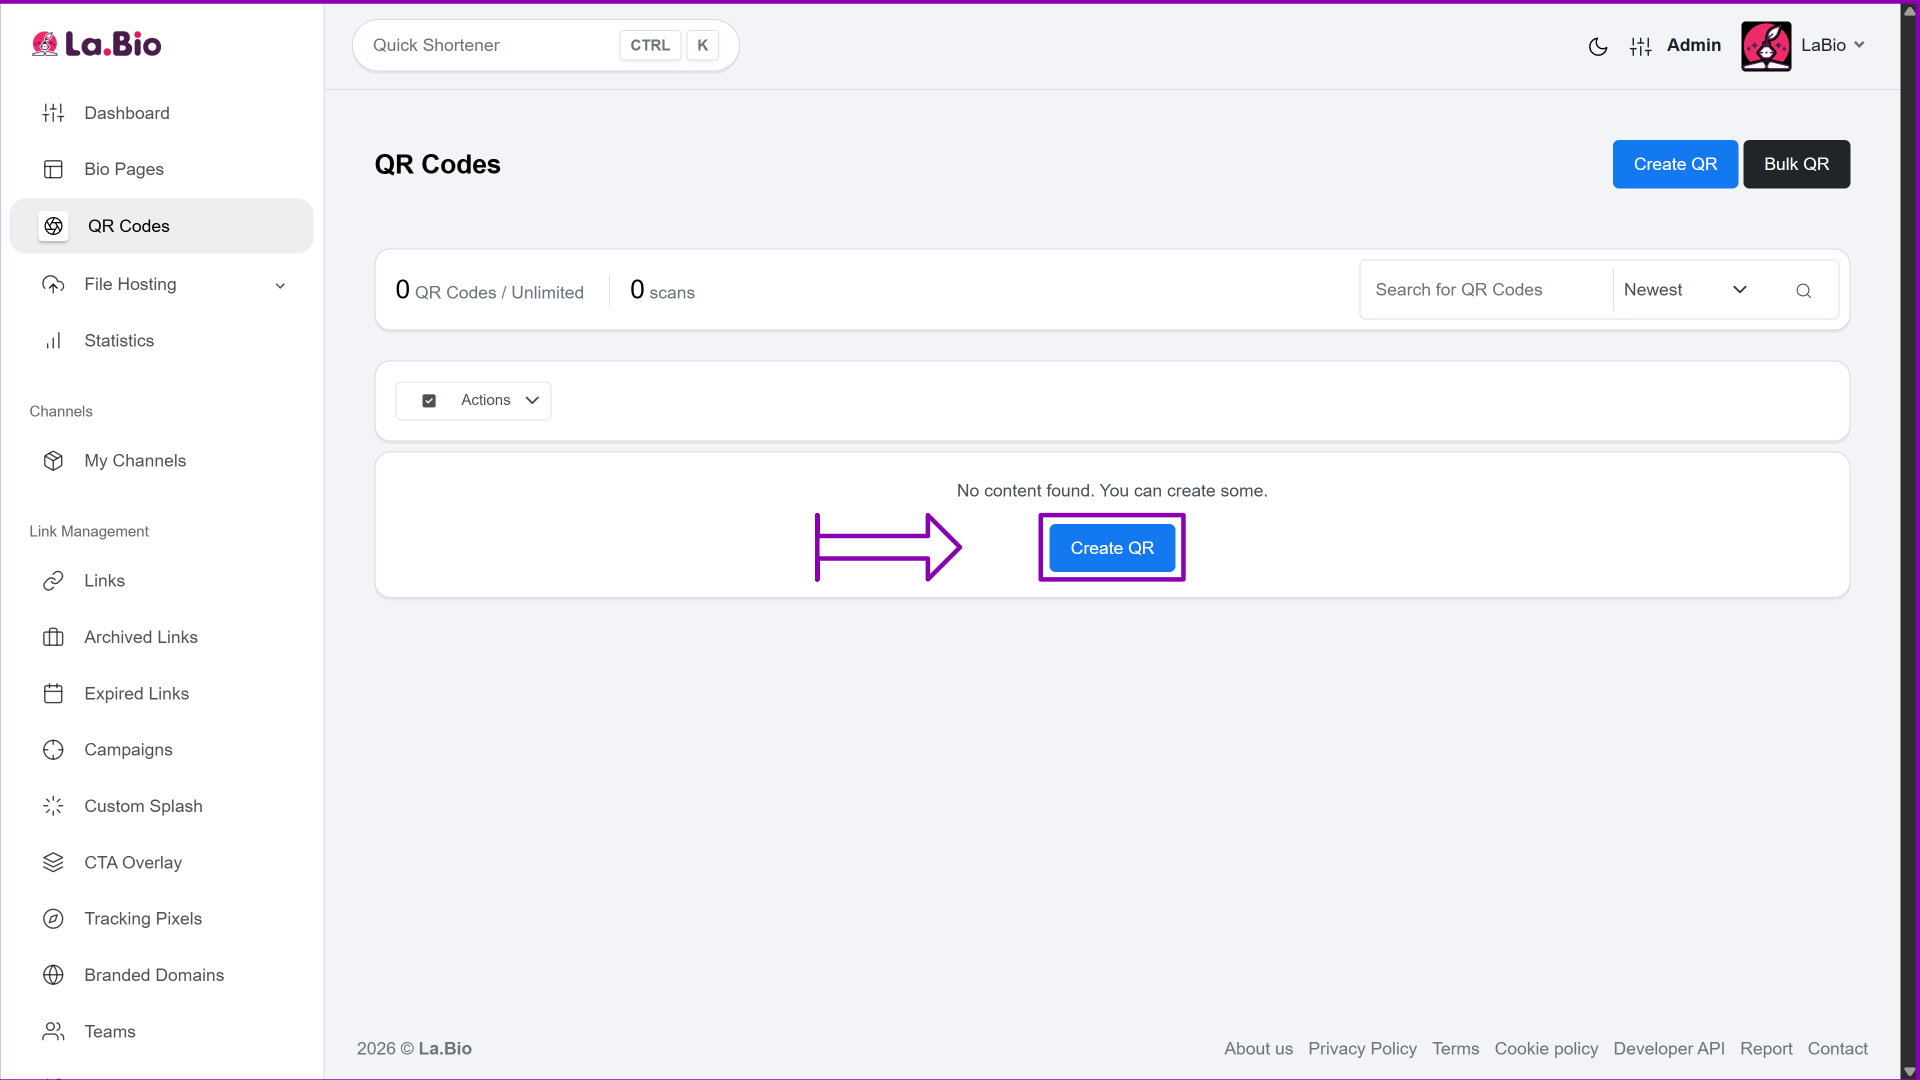The image size is (1920, 1080).
Task: Toggle the select-all checkbox near Actions
Action: 429,401
